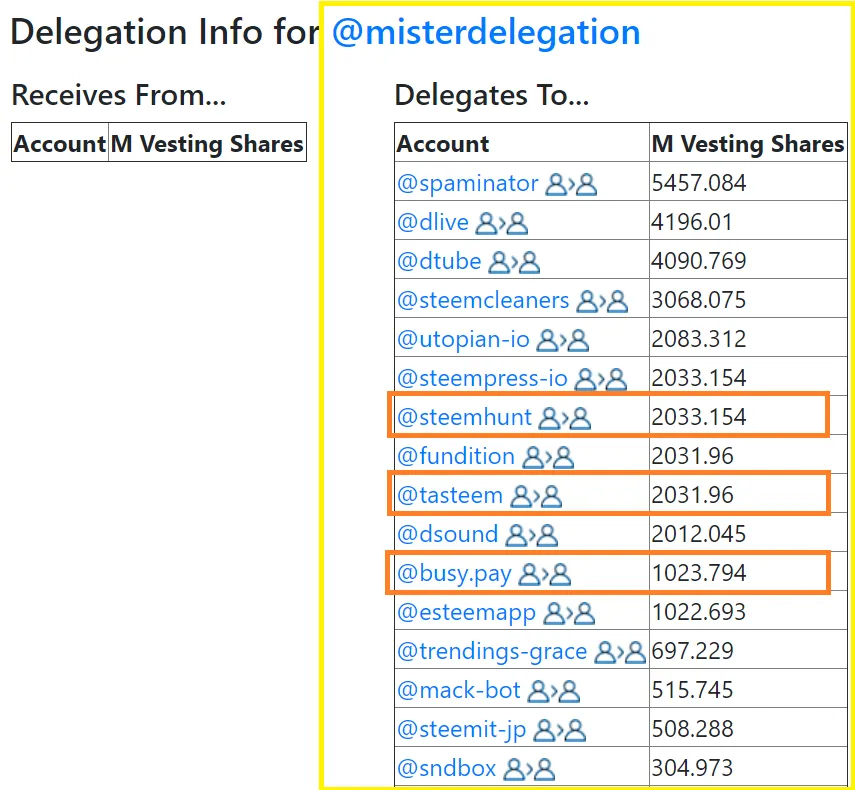Click the delegation icon next to @steemhunt
Screen dimensions: 855x790
click(565, 418)
